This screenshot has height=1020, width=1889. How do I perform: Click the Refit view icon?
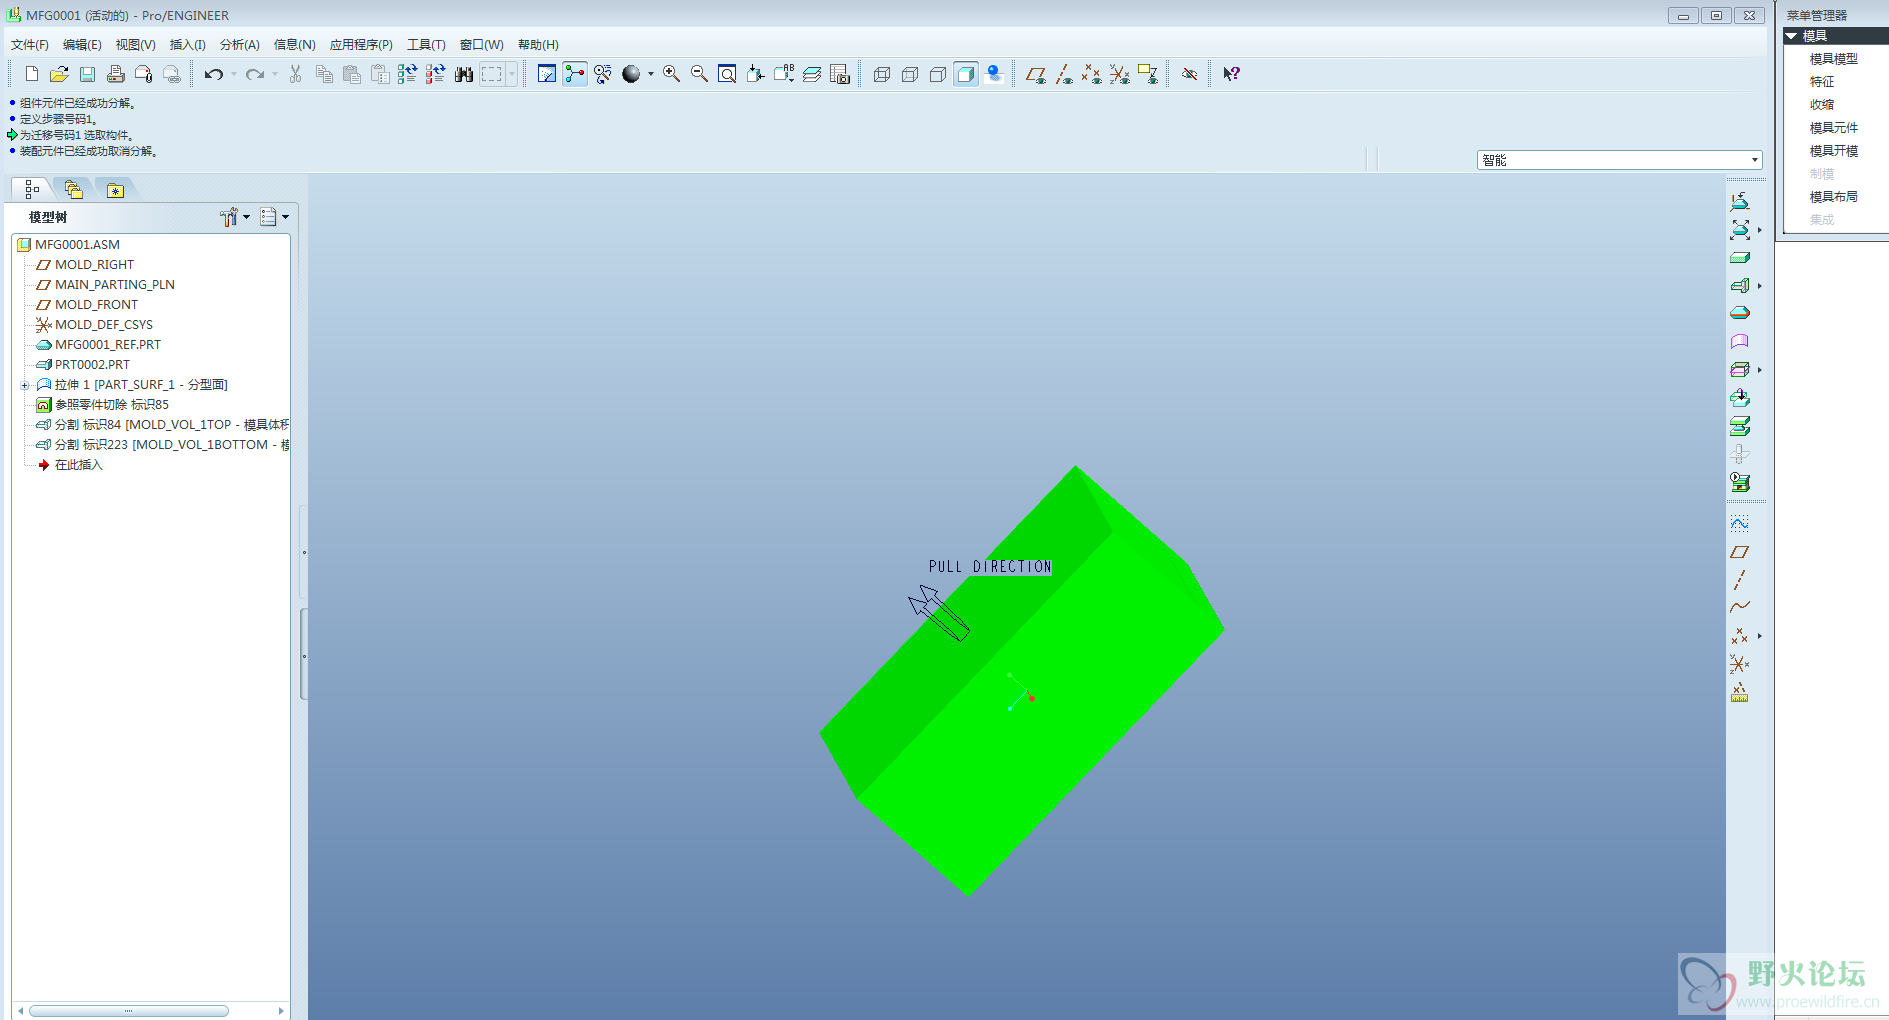[727, 74]
